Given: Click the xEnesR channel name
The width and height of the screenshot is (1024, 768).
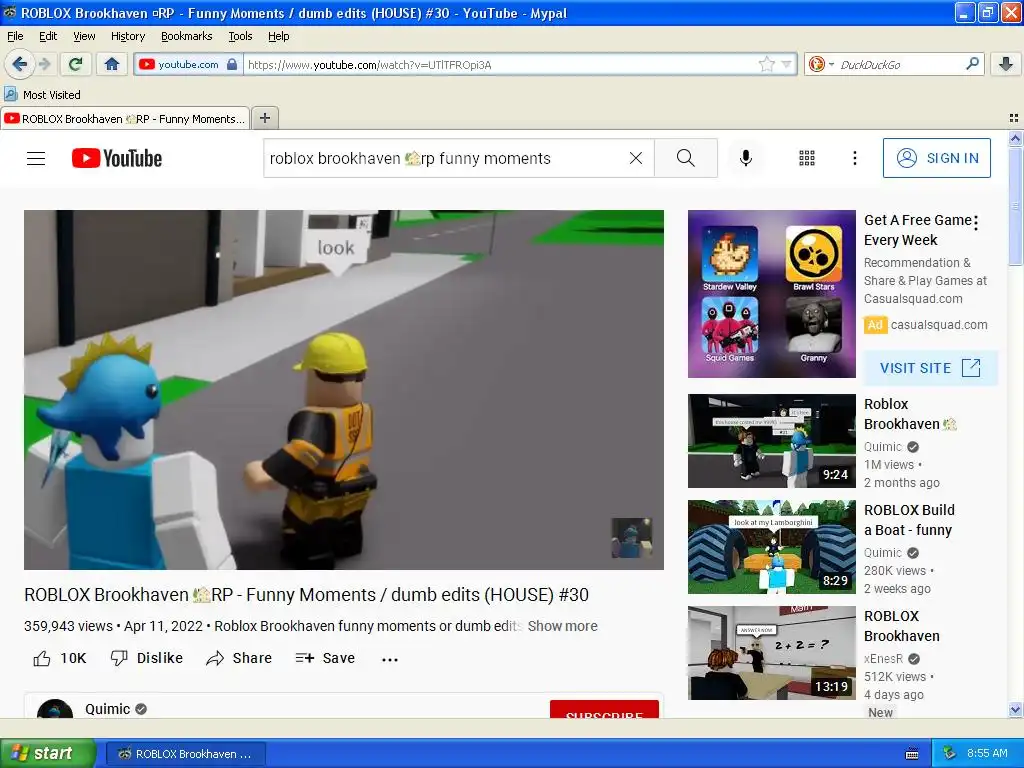Looking at the screenshot, I should 883,658.
